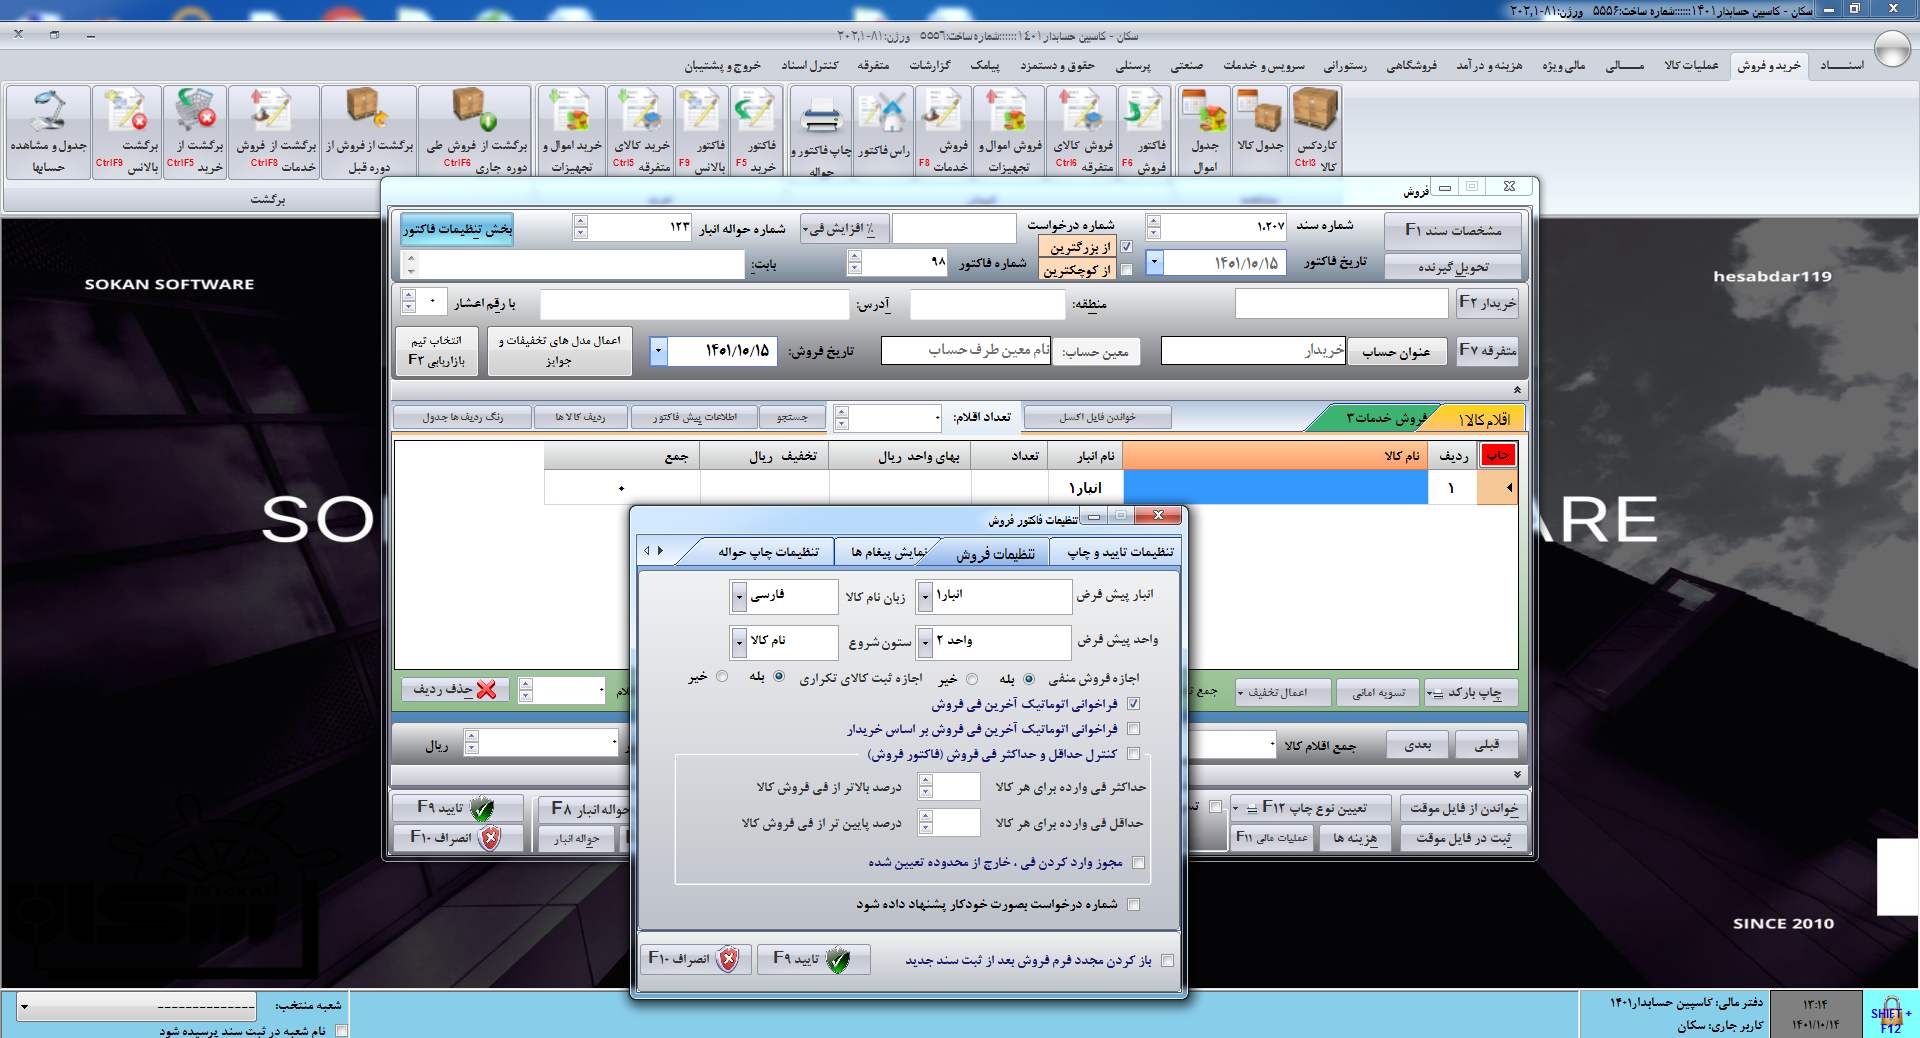The image size is (1920, 1038).
Task: Open the default warehouse (انبار پیش فرض) dropdown
Action: click(925, 596)
